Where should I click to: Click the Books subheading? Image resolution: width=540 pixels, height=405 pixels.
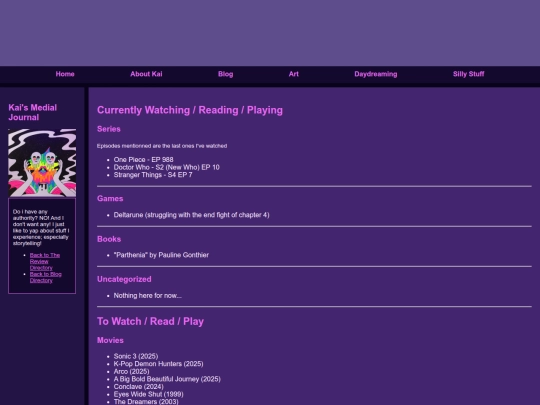tap(109, 239)
